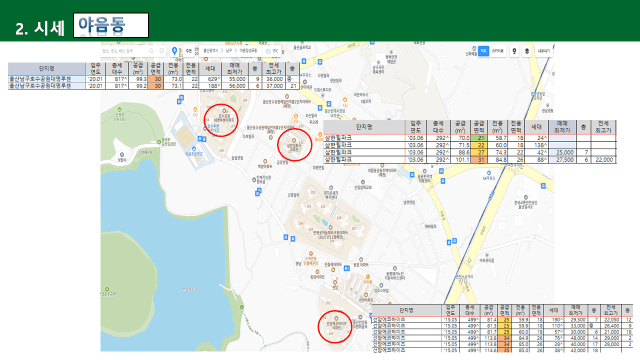Click the orange 30 area cell in first table
This screenshot has width=640, height=360.
pyautogui.click(x=156, y=79)
